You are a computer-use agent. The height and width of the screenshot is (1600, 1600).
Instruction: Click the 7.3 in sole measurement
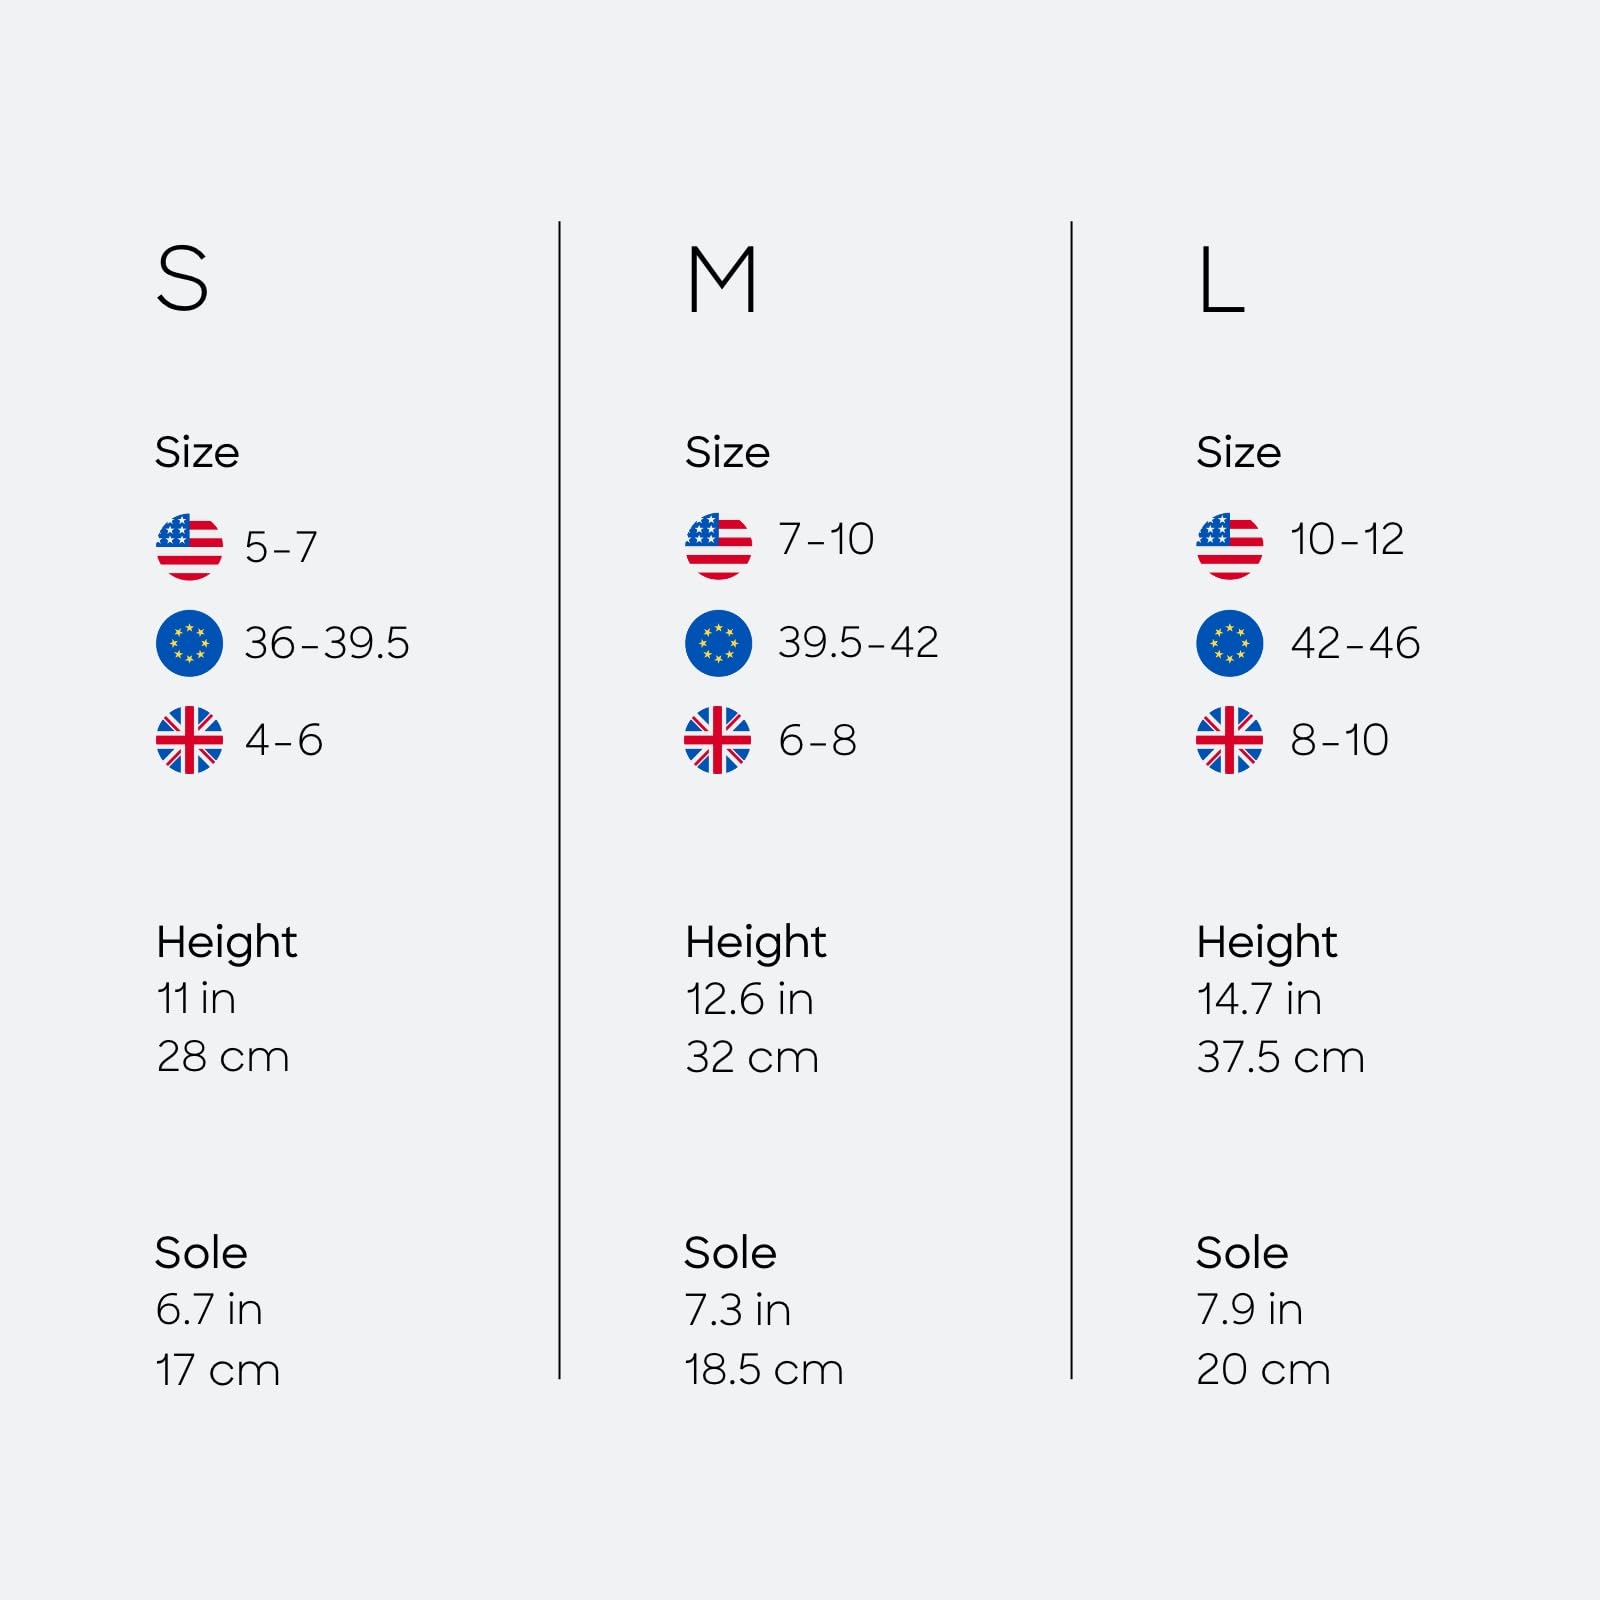[x=737, y=1310]
